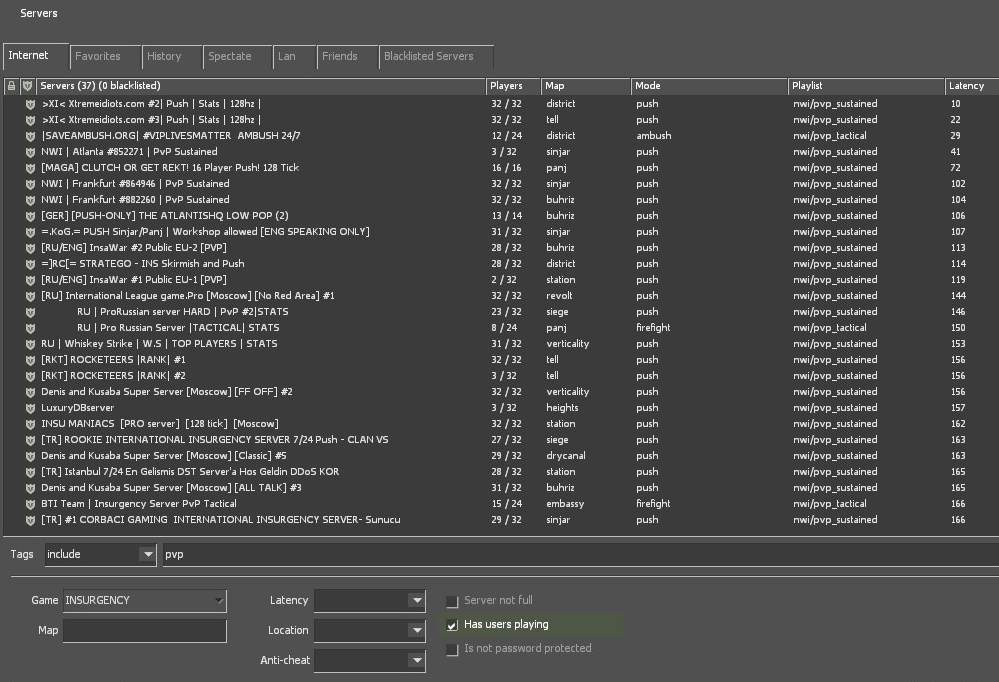Click shield icon of ROCKETEERS |RANK| #2 row
The width and height of the screenshot is (999, 682).
tap(30, 375)
